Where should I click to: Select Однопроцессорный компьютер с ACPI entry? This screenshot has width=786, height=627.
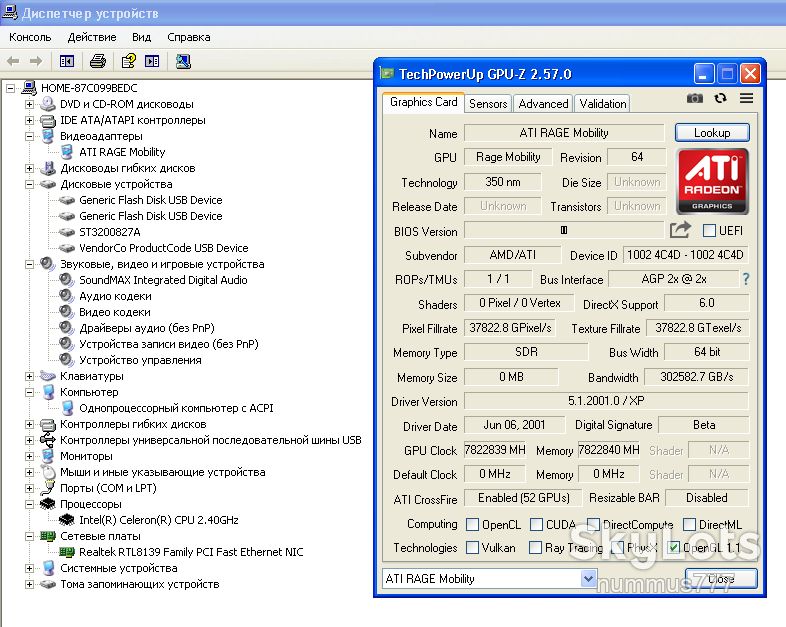(176, 408)
